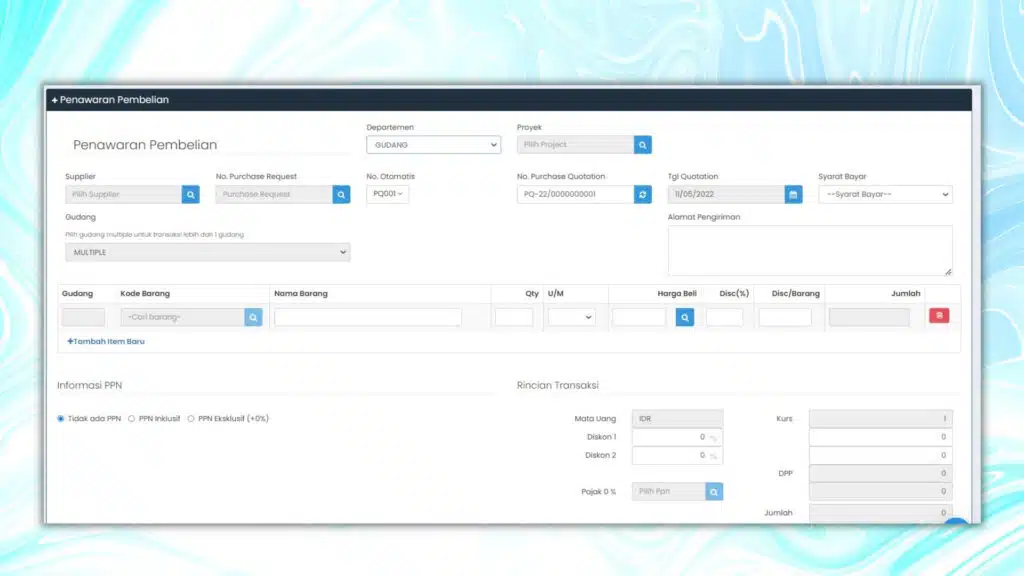Click Tambah Item Baru link

click(106, 342)
